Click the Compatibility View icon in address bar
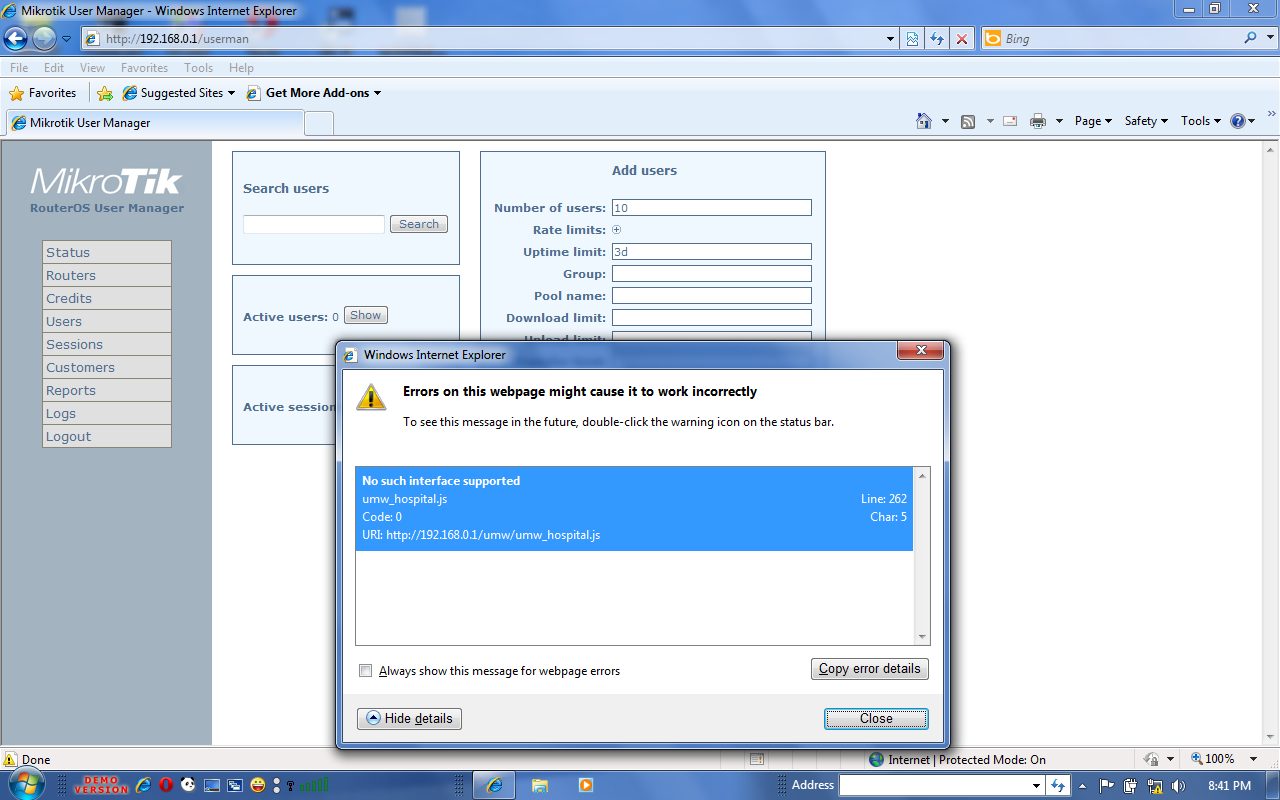 (x=913, y=39)
